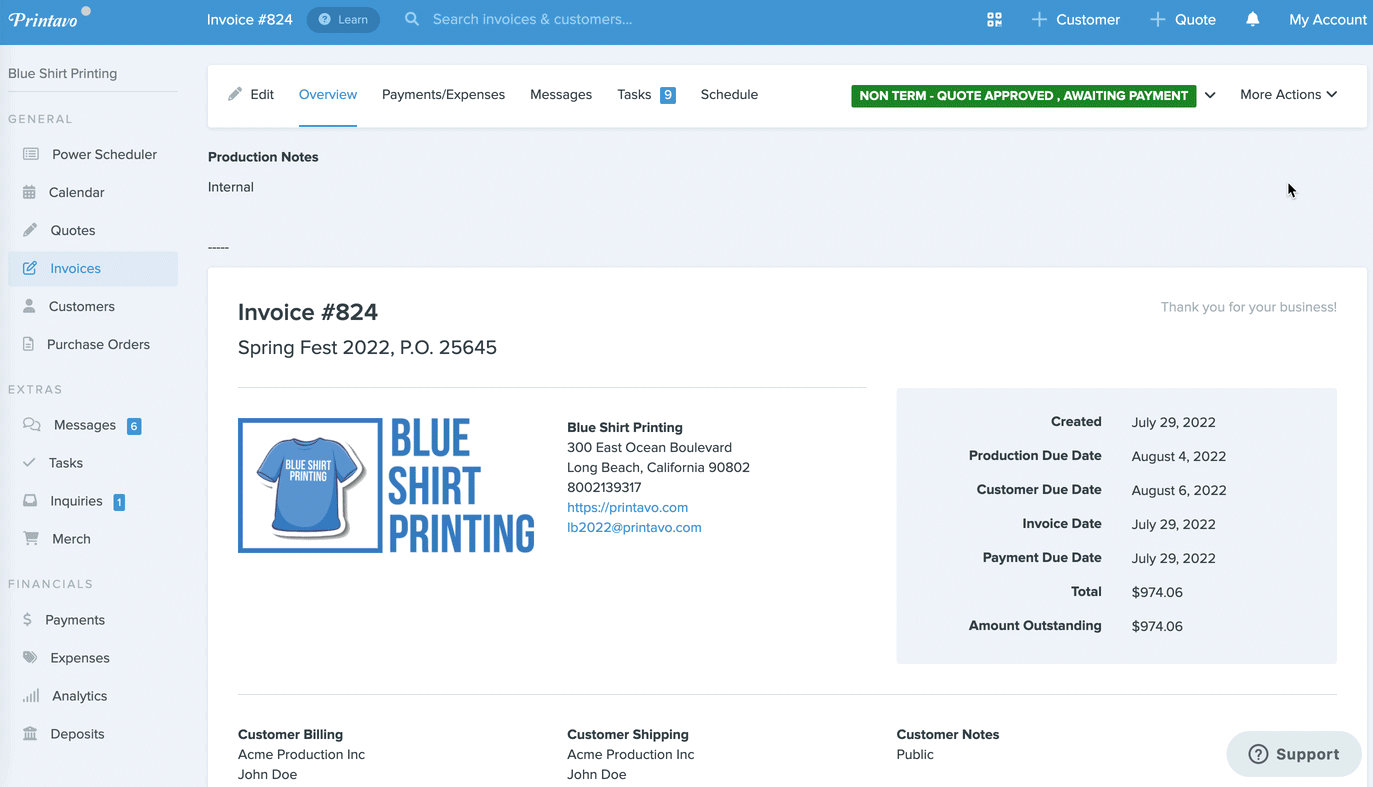The width and height of the screenshot is (1373, 787).
Task: Click the Quotes pencil icon
Action: (30, 230)
